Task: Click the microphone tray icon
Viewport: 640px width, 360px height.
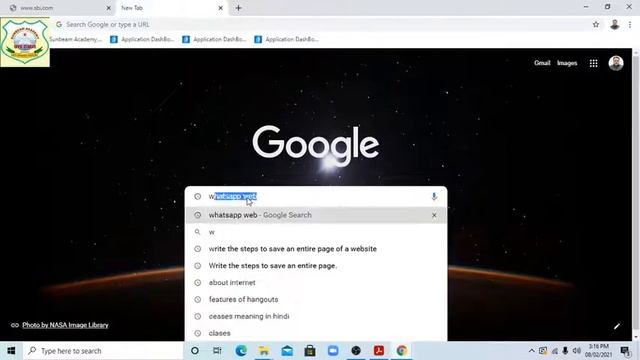Action: click(565, 351)
